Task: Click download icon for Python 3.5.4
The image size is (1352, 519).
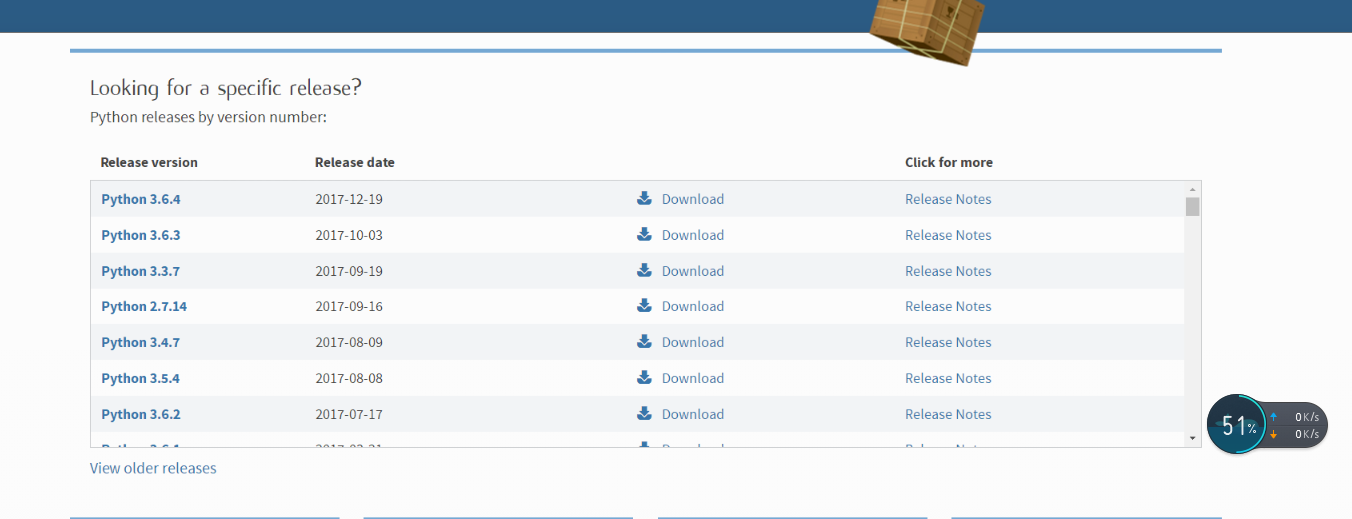Action: [644, 377]
